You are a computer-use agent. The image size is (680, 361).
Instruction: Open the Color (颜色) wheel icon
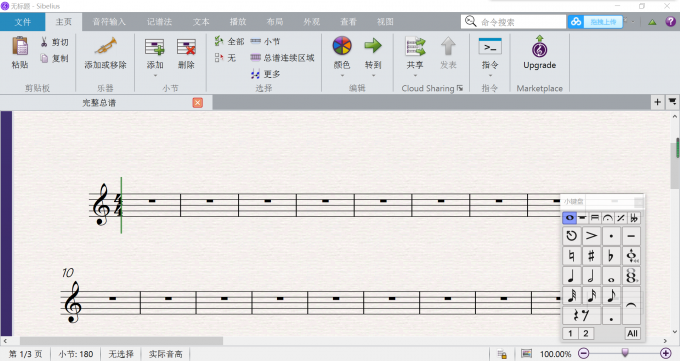point(342,46)
